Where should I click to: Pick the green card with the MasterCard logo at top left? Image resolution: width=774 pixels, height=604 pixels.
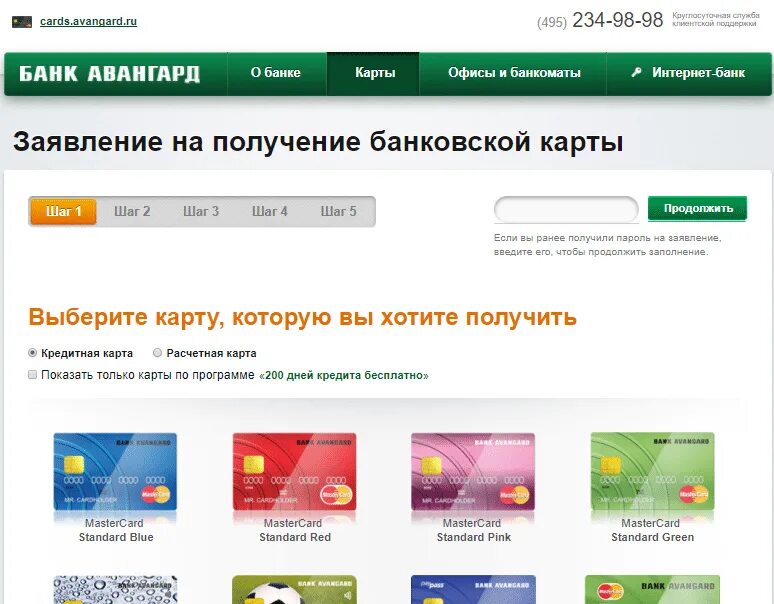point(653,590)
